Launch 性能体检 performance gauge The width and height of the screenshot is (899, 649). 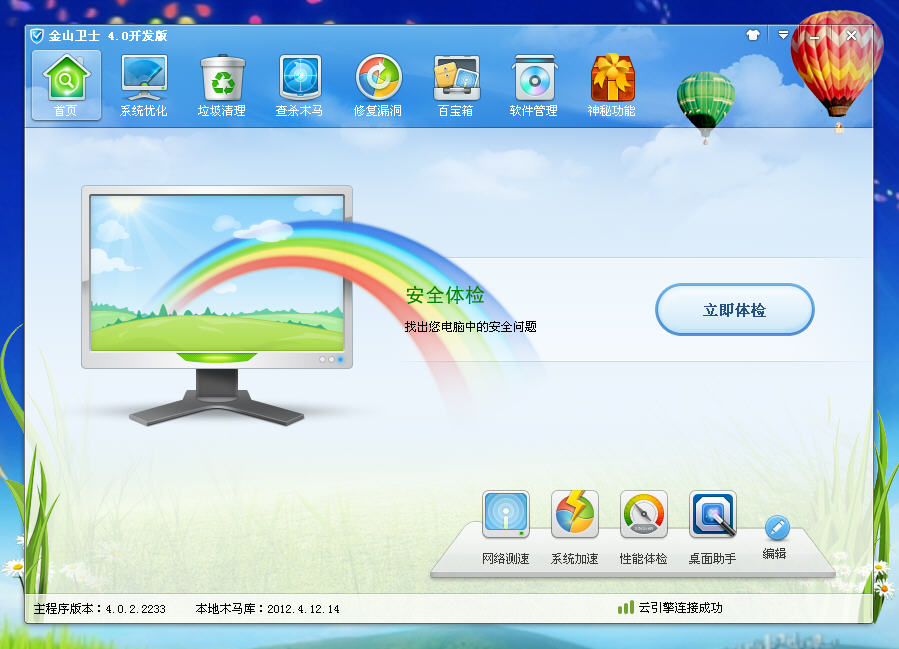click(x=643, y=527)
